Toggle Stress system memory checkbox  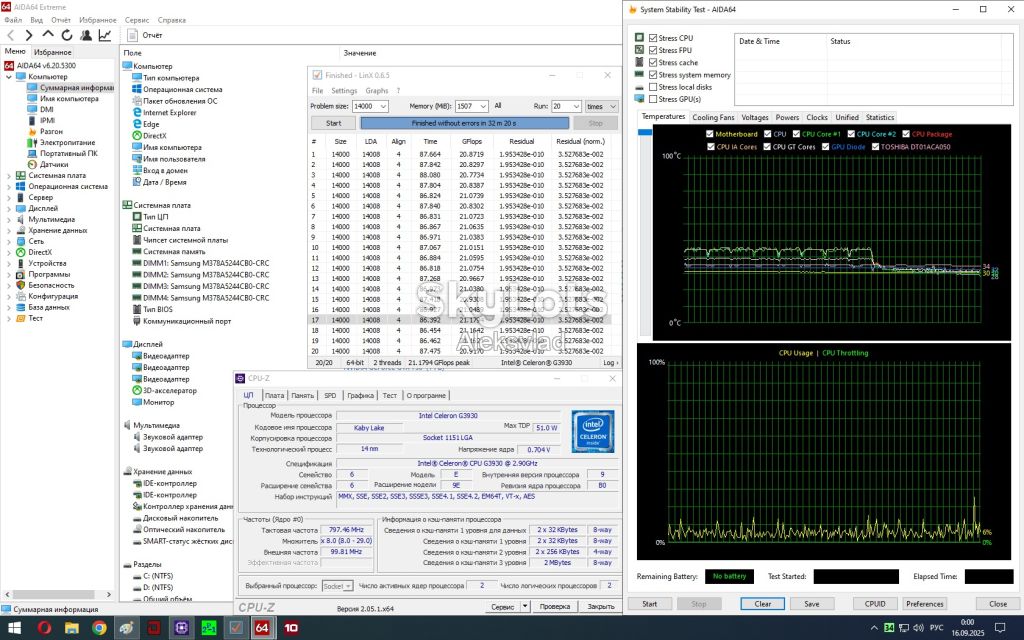pos(653,75)
